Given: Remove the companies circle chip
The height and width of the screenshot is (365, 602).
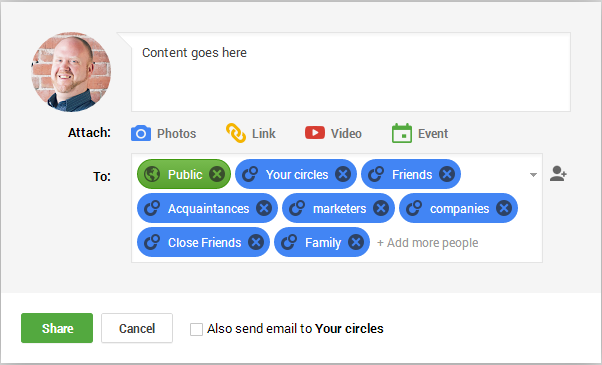Looking at the screenshot, I should coord(504,208).
